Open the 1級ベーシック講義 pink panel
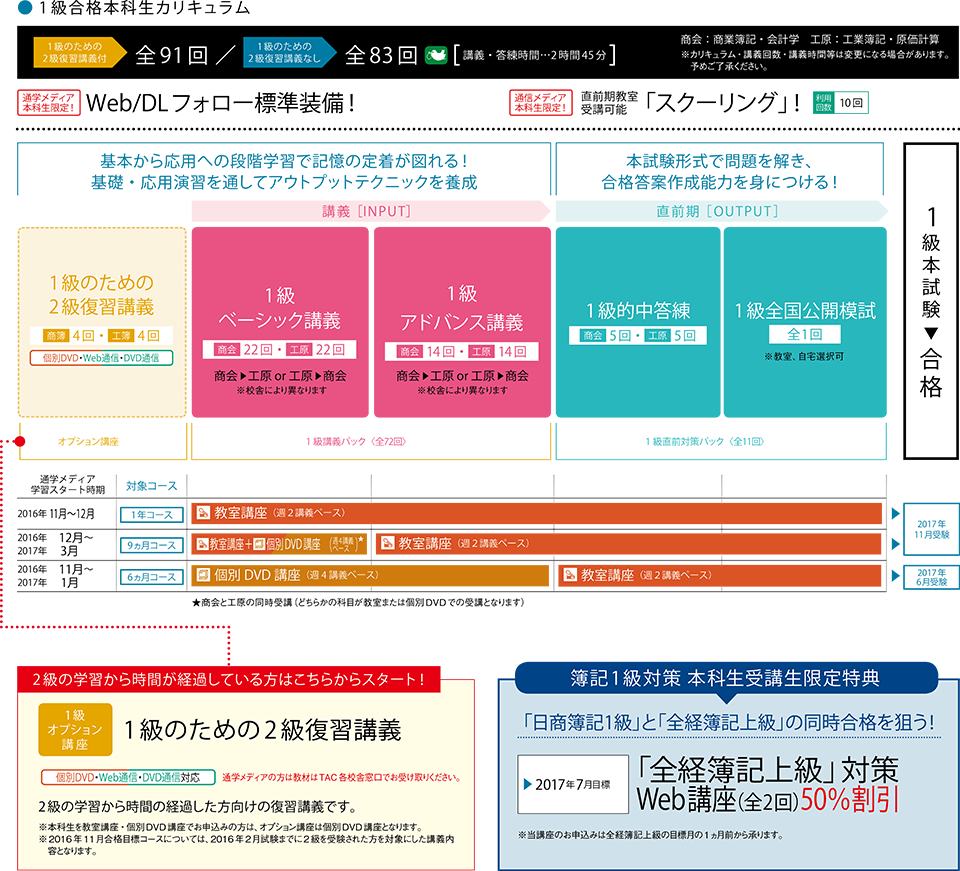Viewport: 960px width, 871px height. tap(280, 320)
